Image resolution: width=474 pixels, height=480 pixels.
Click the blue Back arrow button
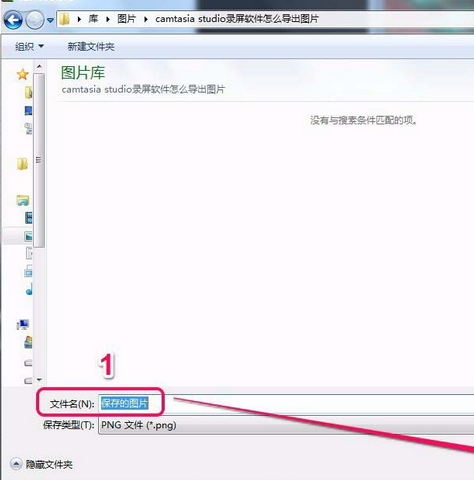click(13, 20)
